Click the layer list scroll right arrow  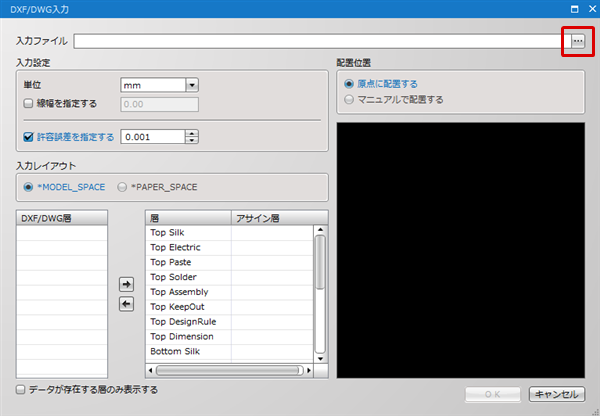(309, 370)
